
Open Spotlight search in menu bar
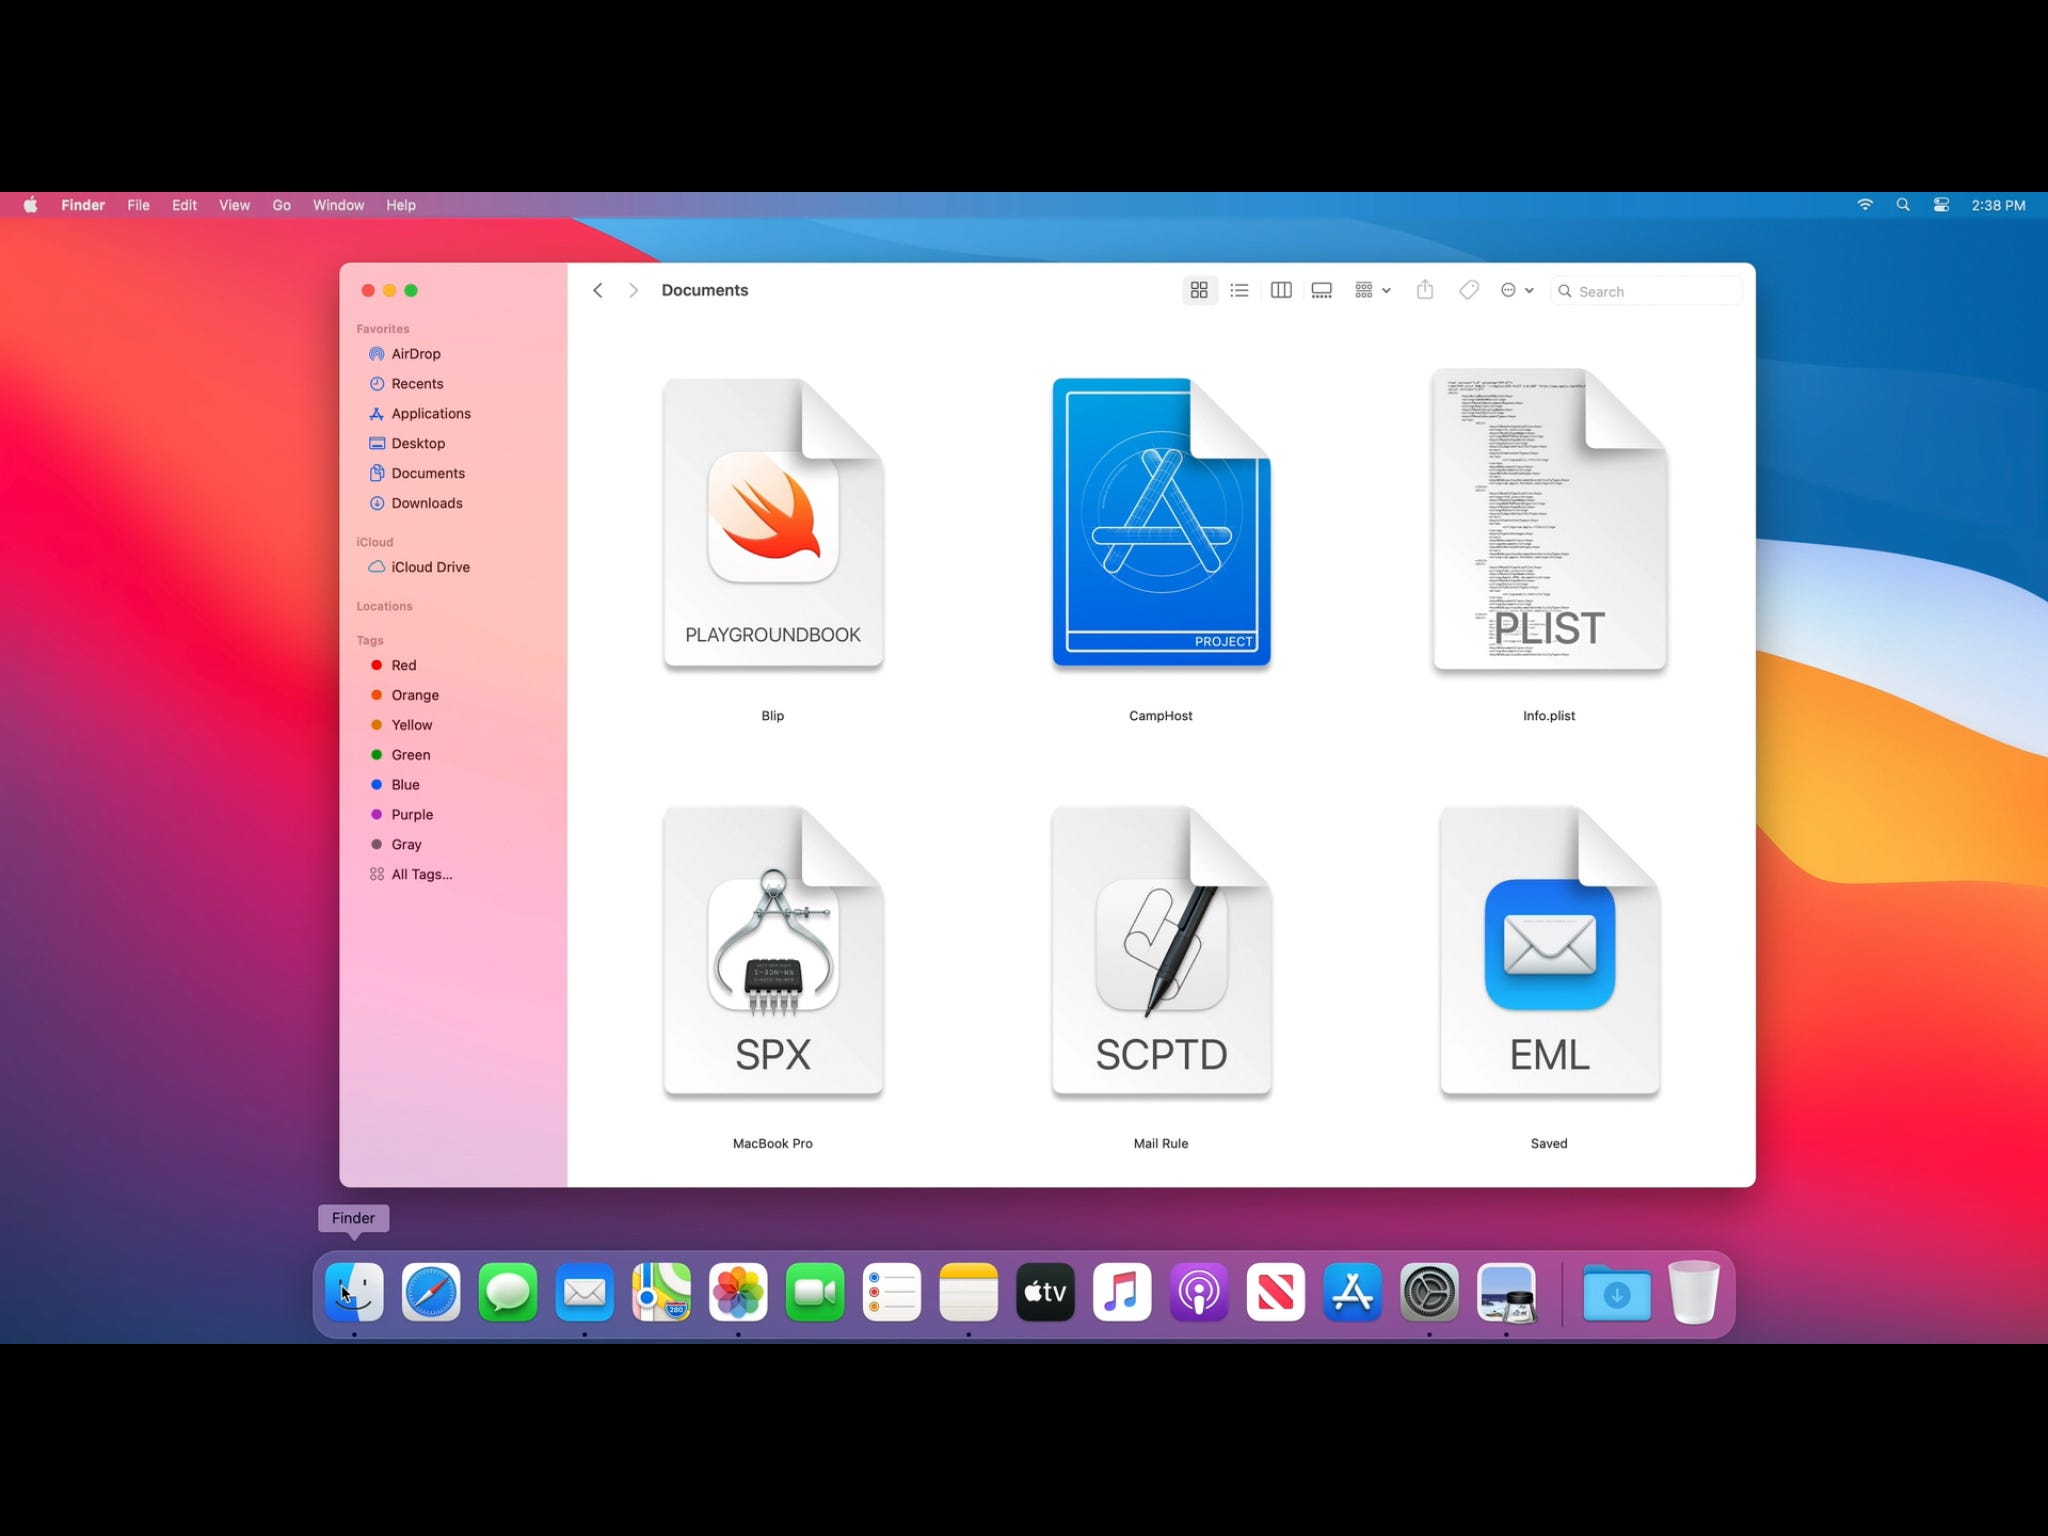coord(1903,205)
